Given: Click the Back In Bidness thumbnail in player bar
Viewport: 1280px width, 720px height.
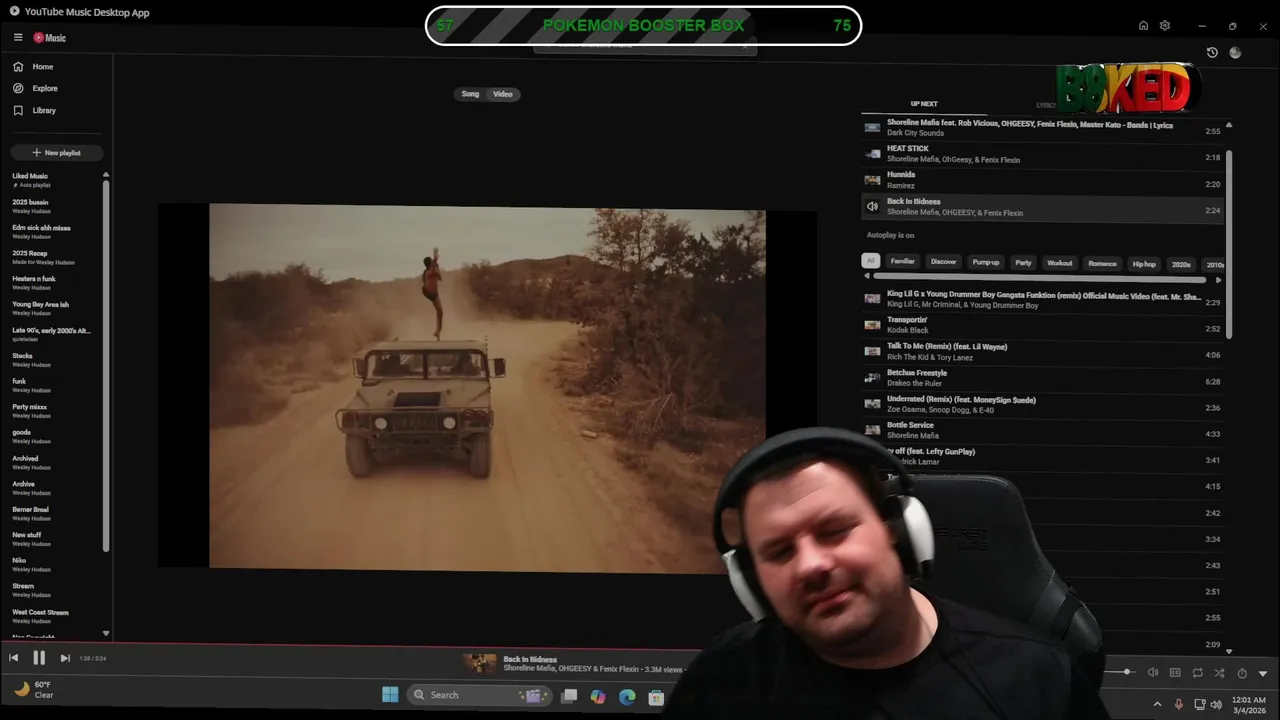Looking at the screenshot, I should tap(480, 663).
